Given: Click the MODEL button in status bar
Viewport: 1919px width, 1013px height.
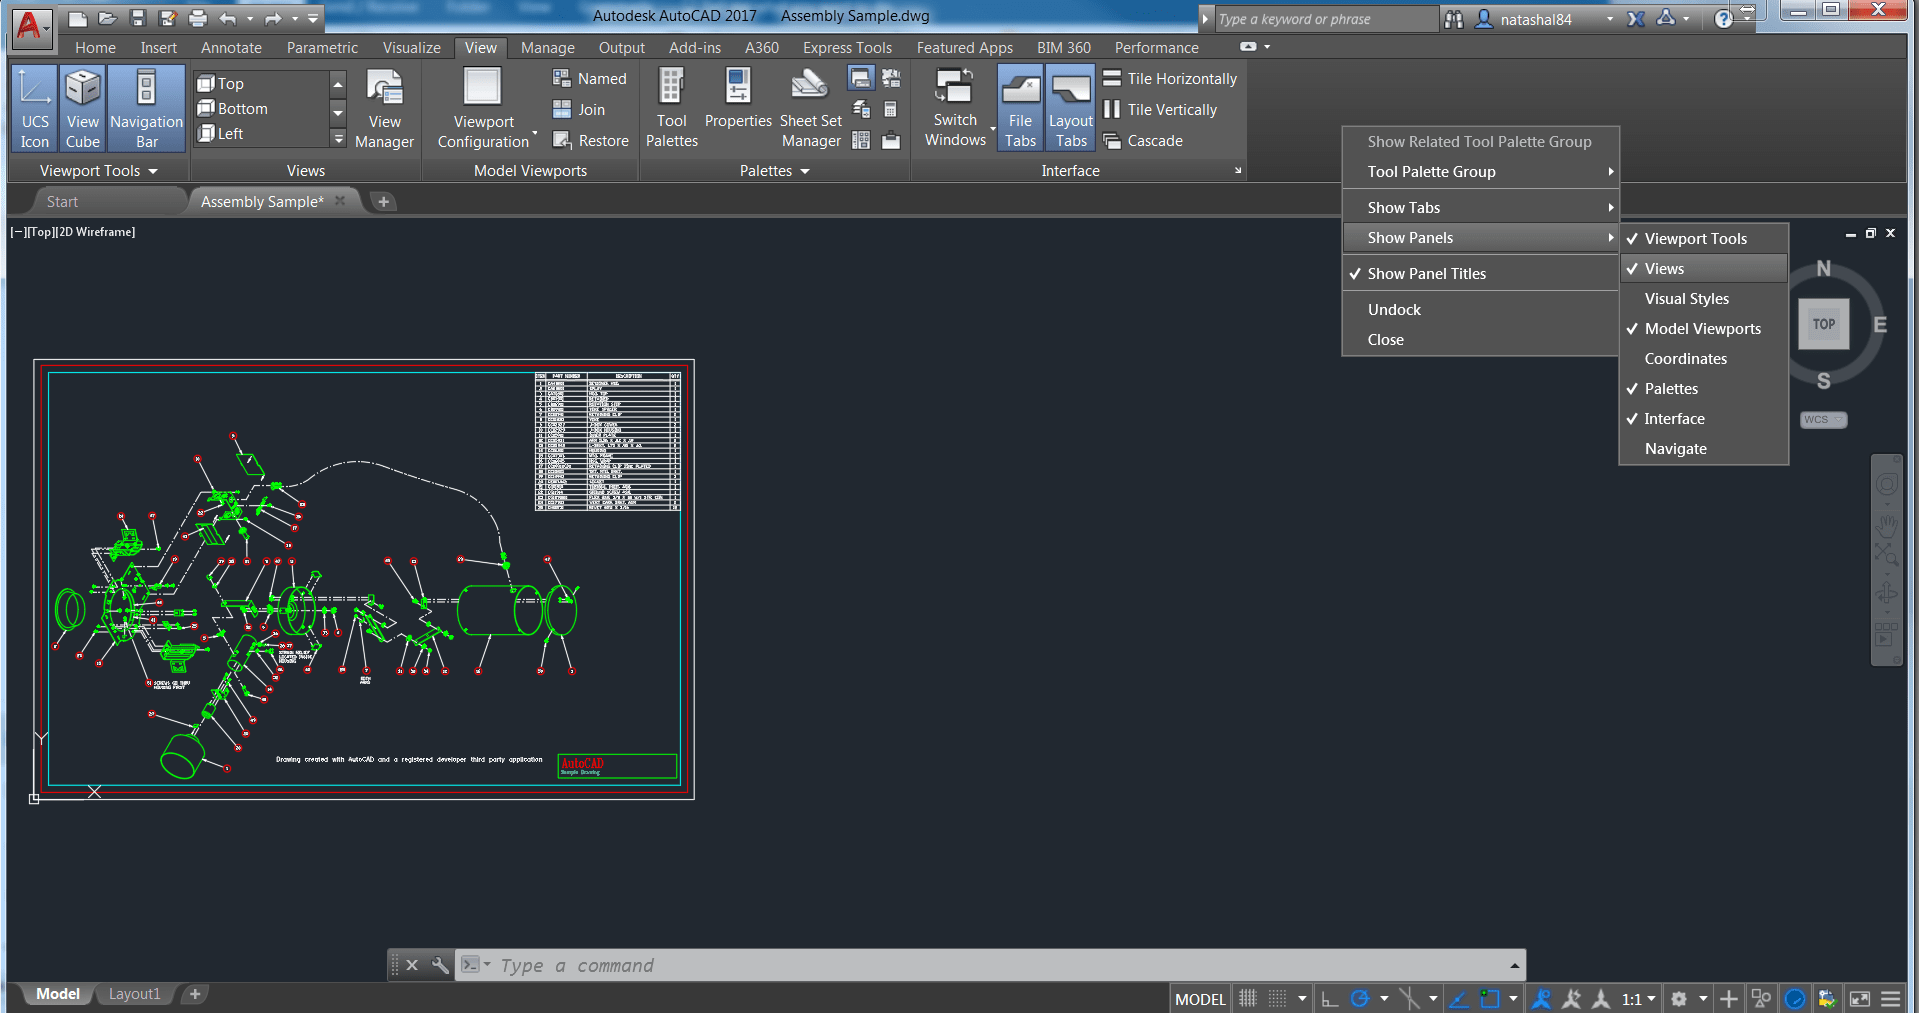Looking at the screenshot, I should click(x=1200, y=999).
